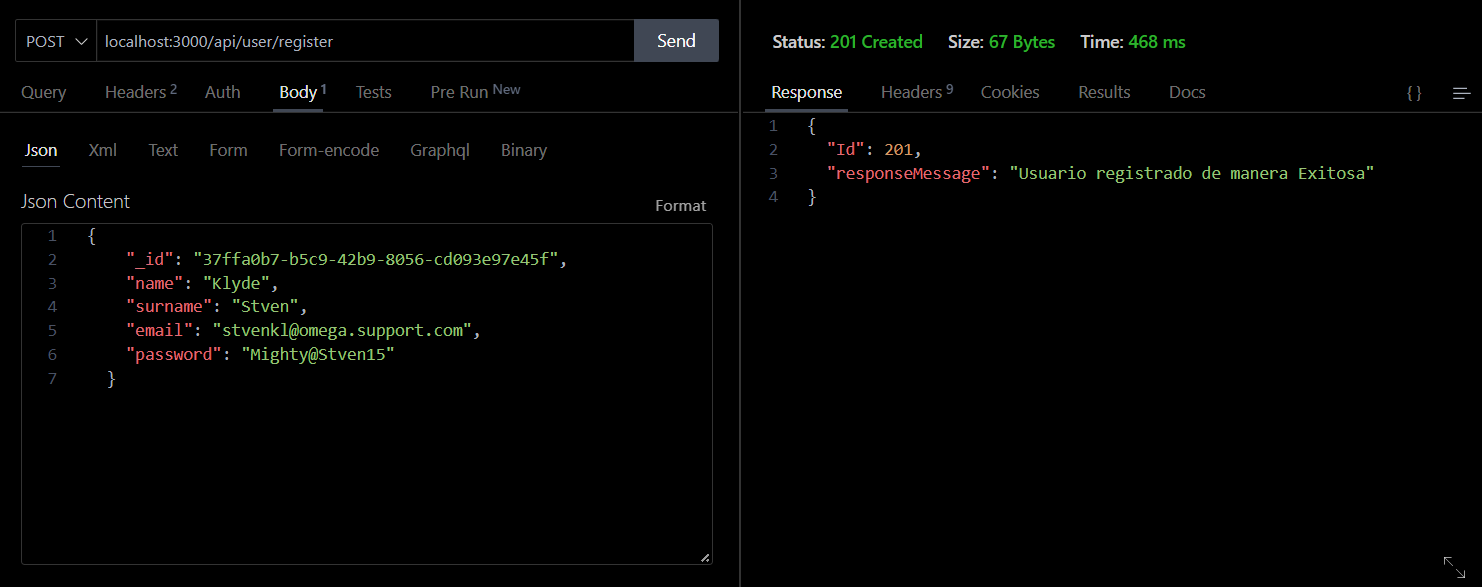The image size is (1482, 587).
Task: Open the Pre Run tab
Action: coord(475,92)
